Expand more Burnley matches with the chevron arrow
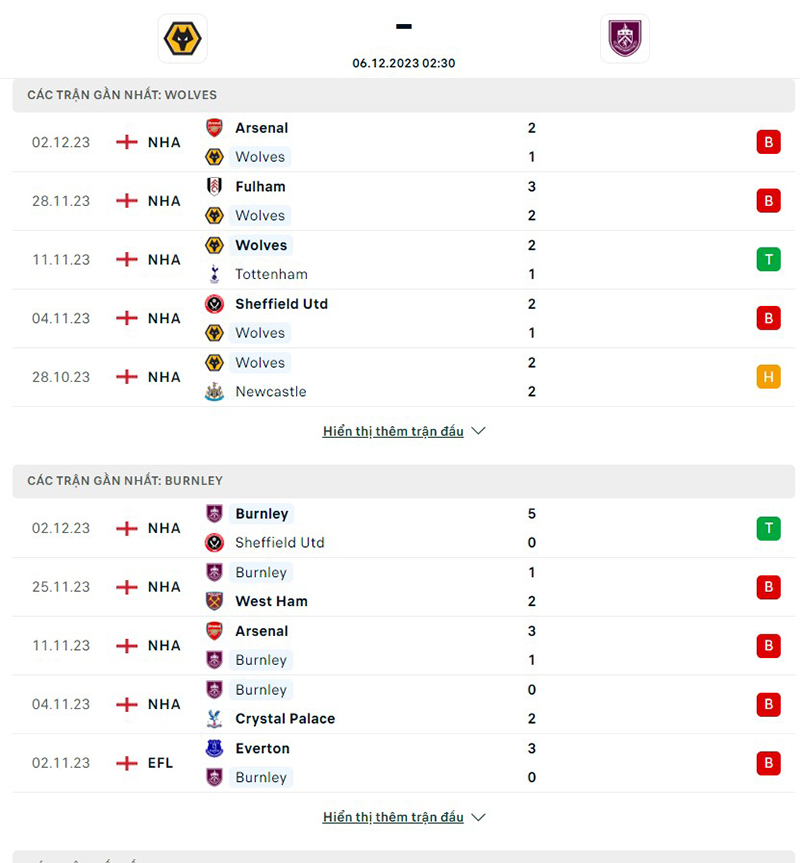Image resolution: width=800 pixels, height=863 pixels. (x=478, y=817)
